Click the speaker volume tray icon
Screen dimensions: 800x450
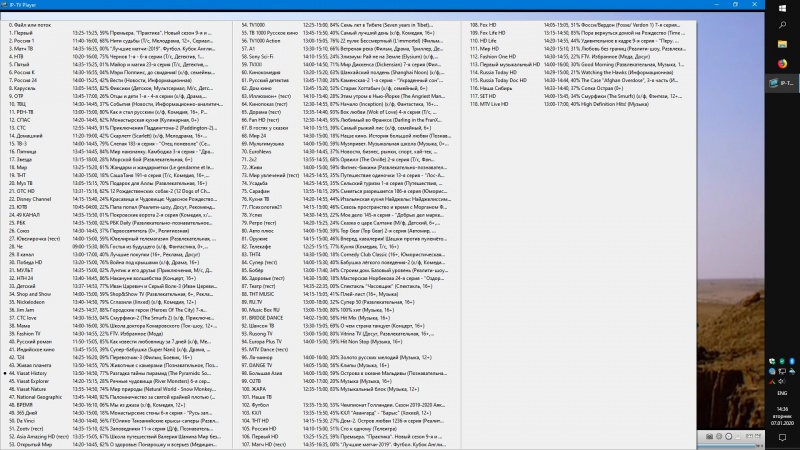[x=782, y=382]
